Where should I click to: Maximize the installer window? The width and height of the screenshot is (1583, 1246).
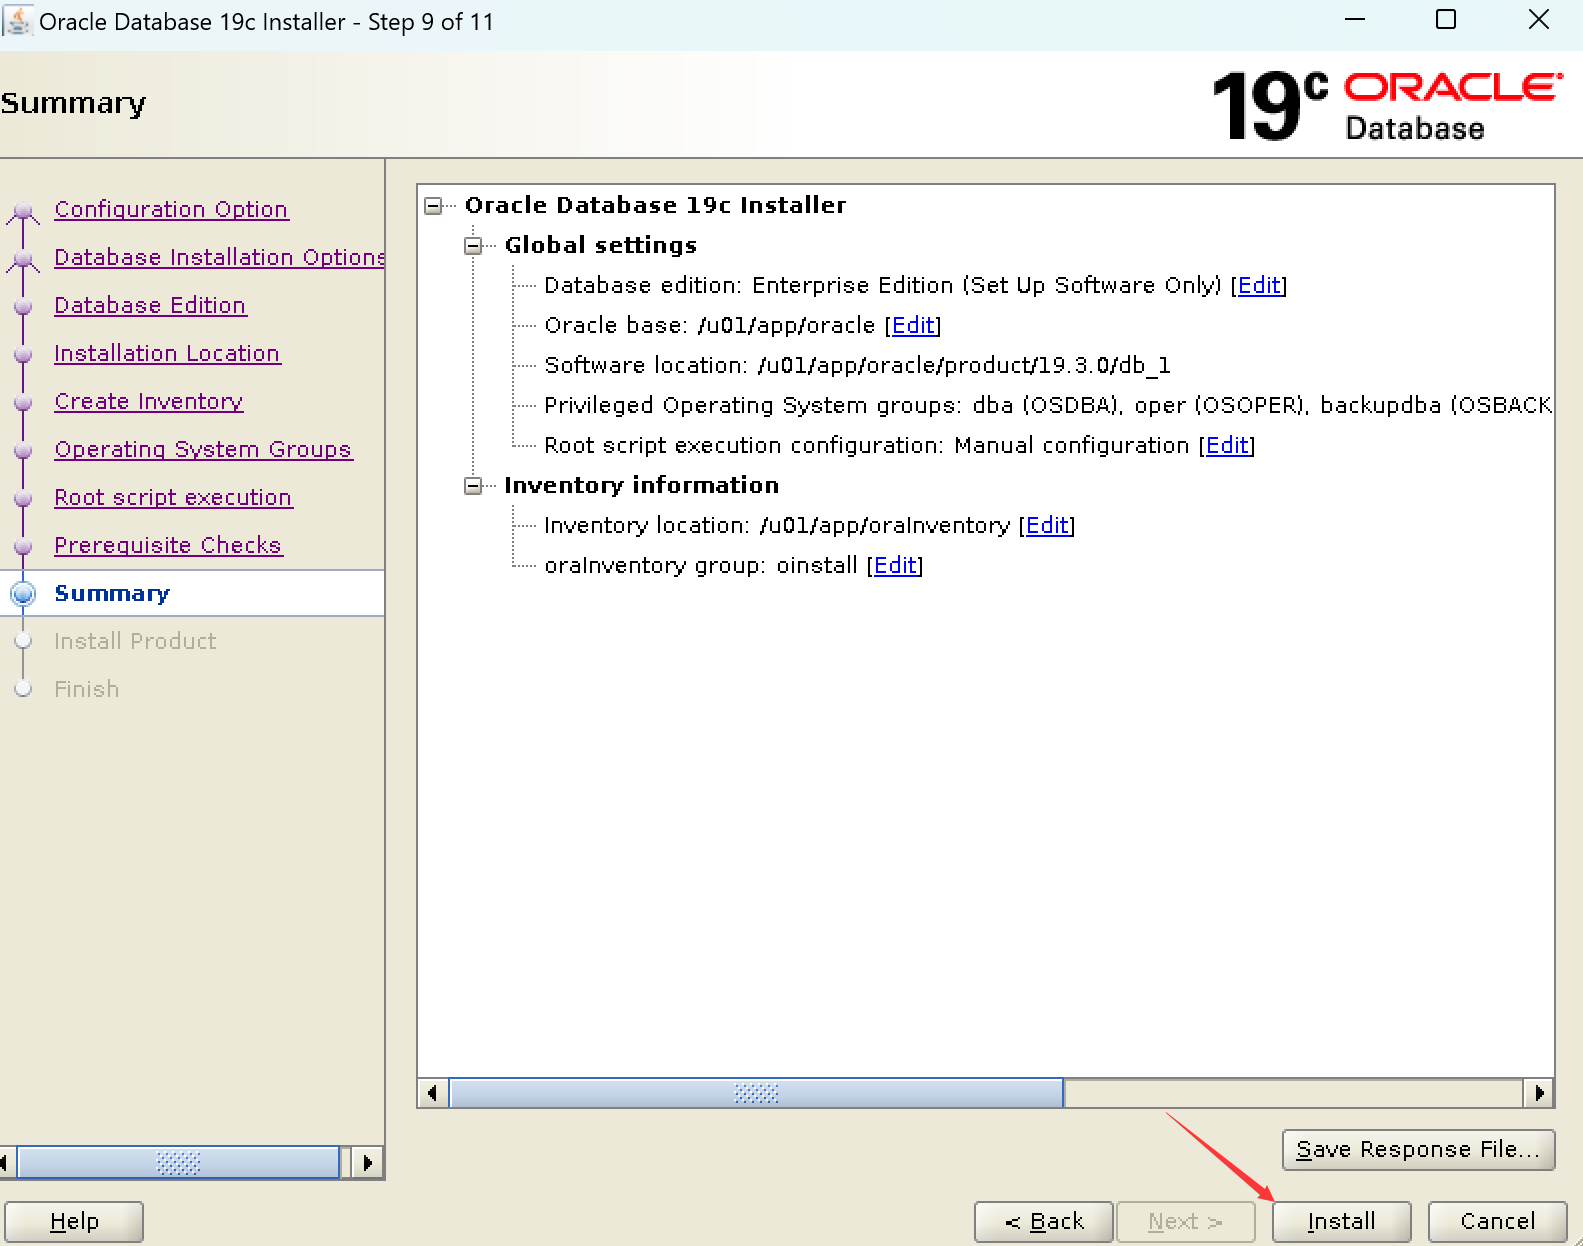point(1446,20)
